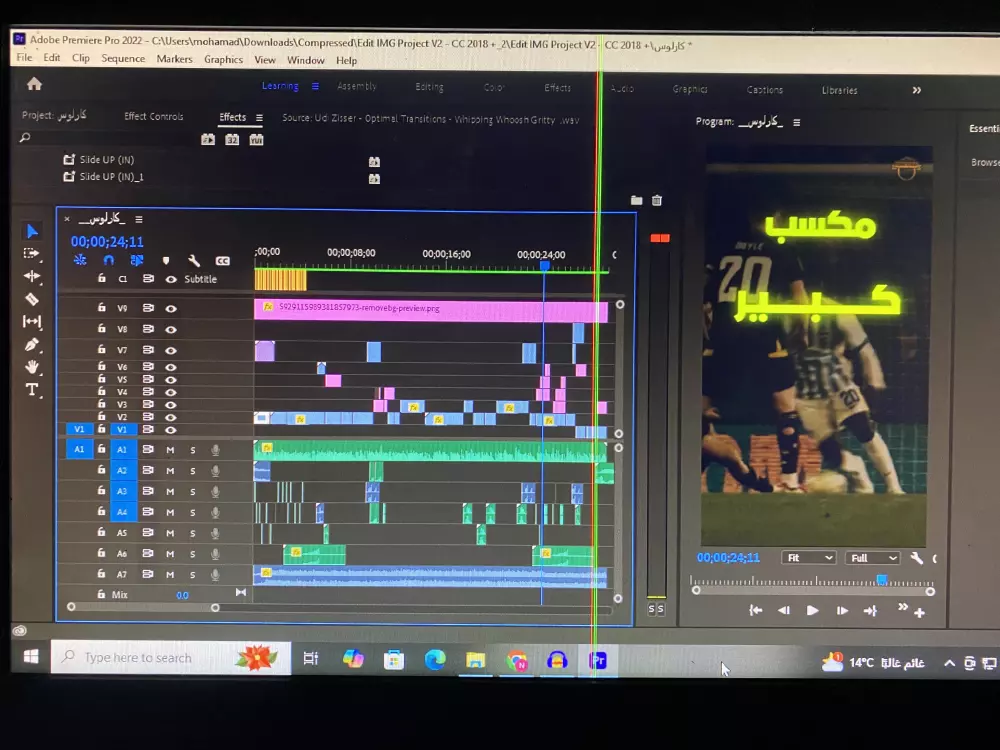The height and width of the screenshot is (750, 1000).
Task: Expand the Program panel overflow chevron
Action: [x=904, y=607]
